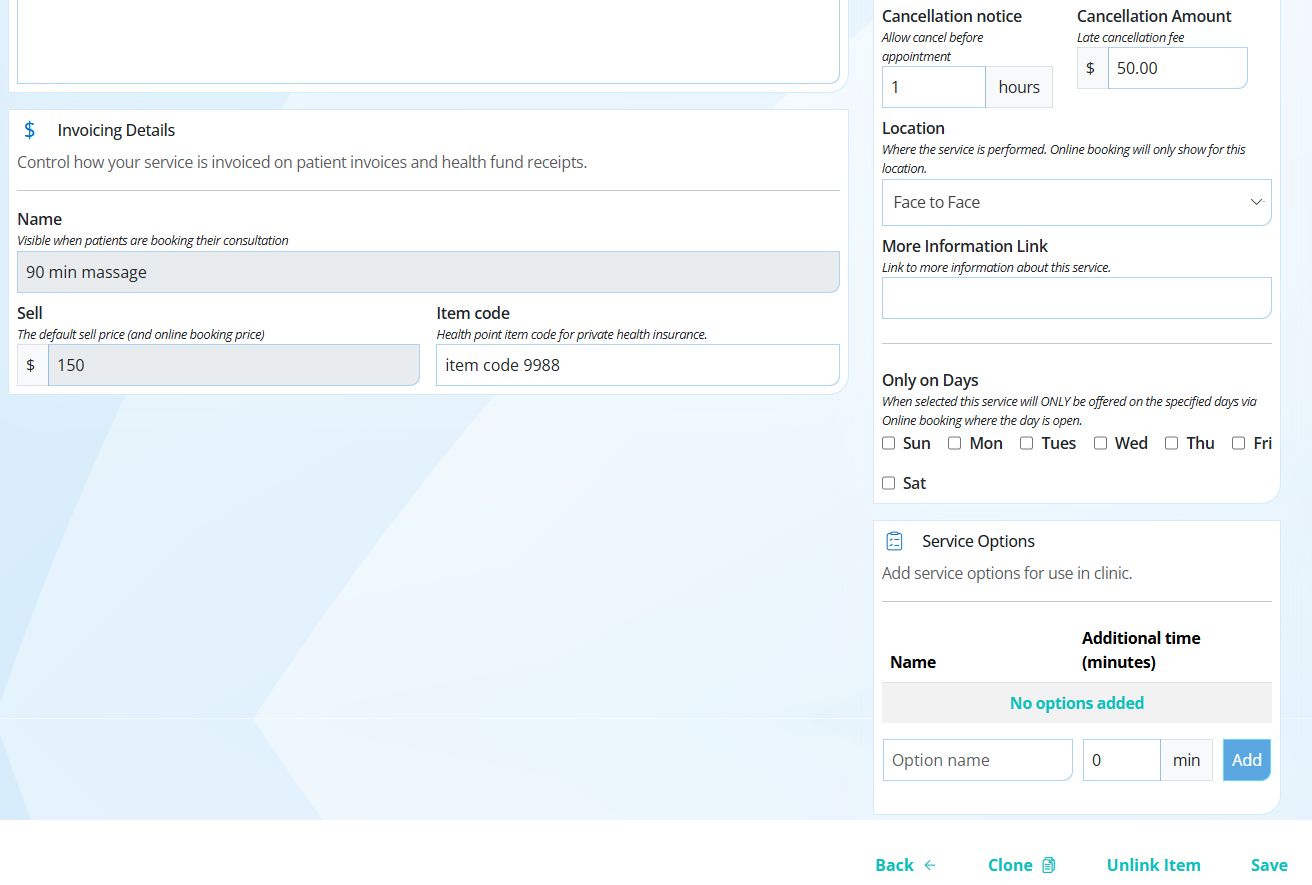Viewport: 1312px width, 885px height.
Task: Focus the More Information Link field
Action: [x=1077, y=298]
